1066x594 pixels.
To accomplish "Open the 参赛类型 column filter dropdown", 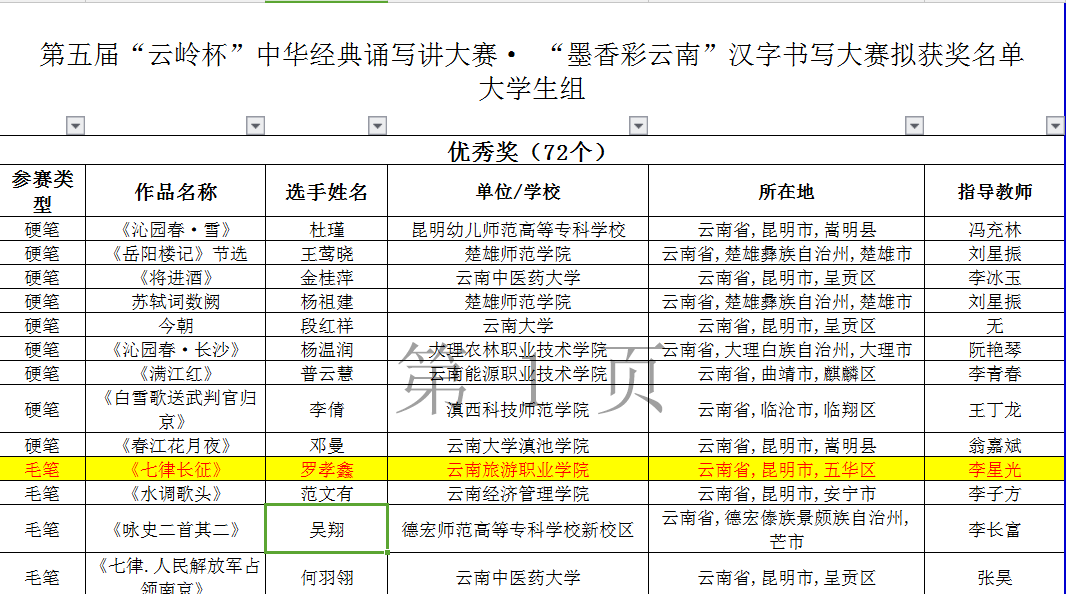I will coord(75,125).
